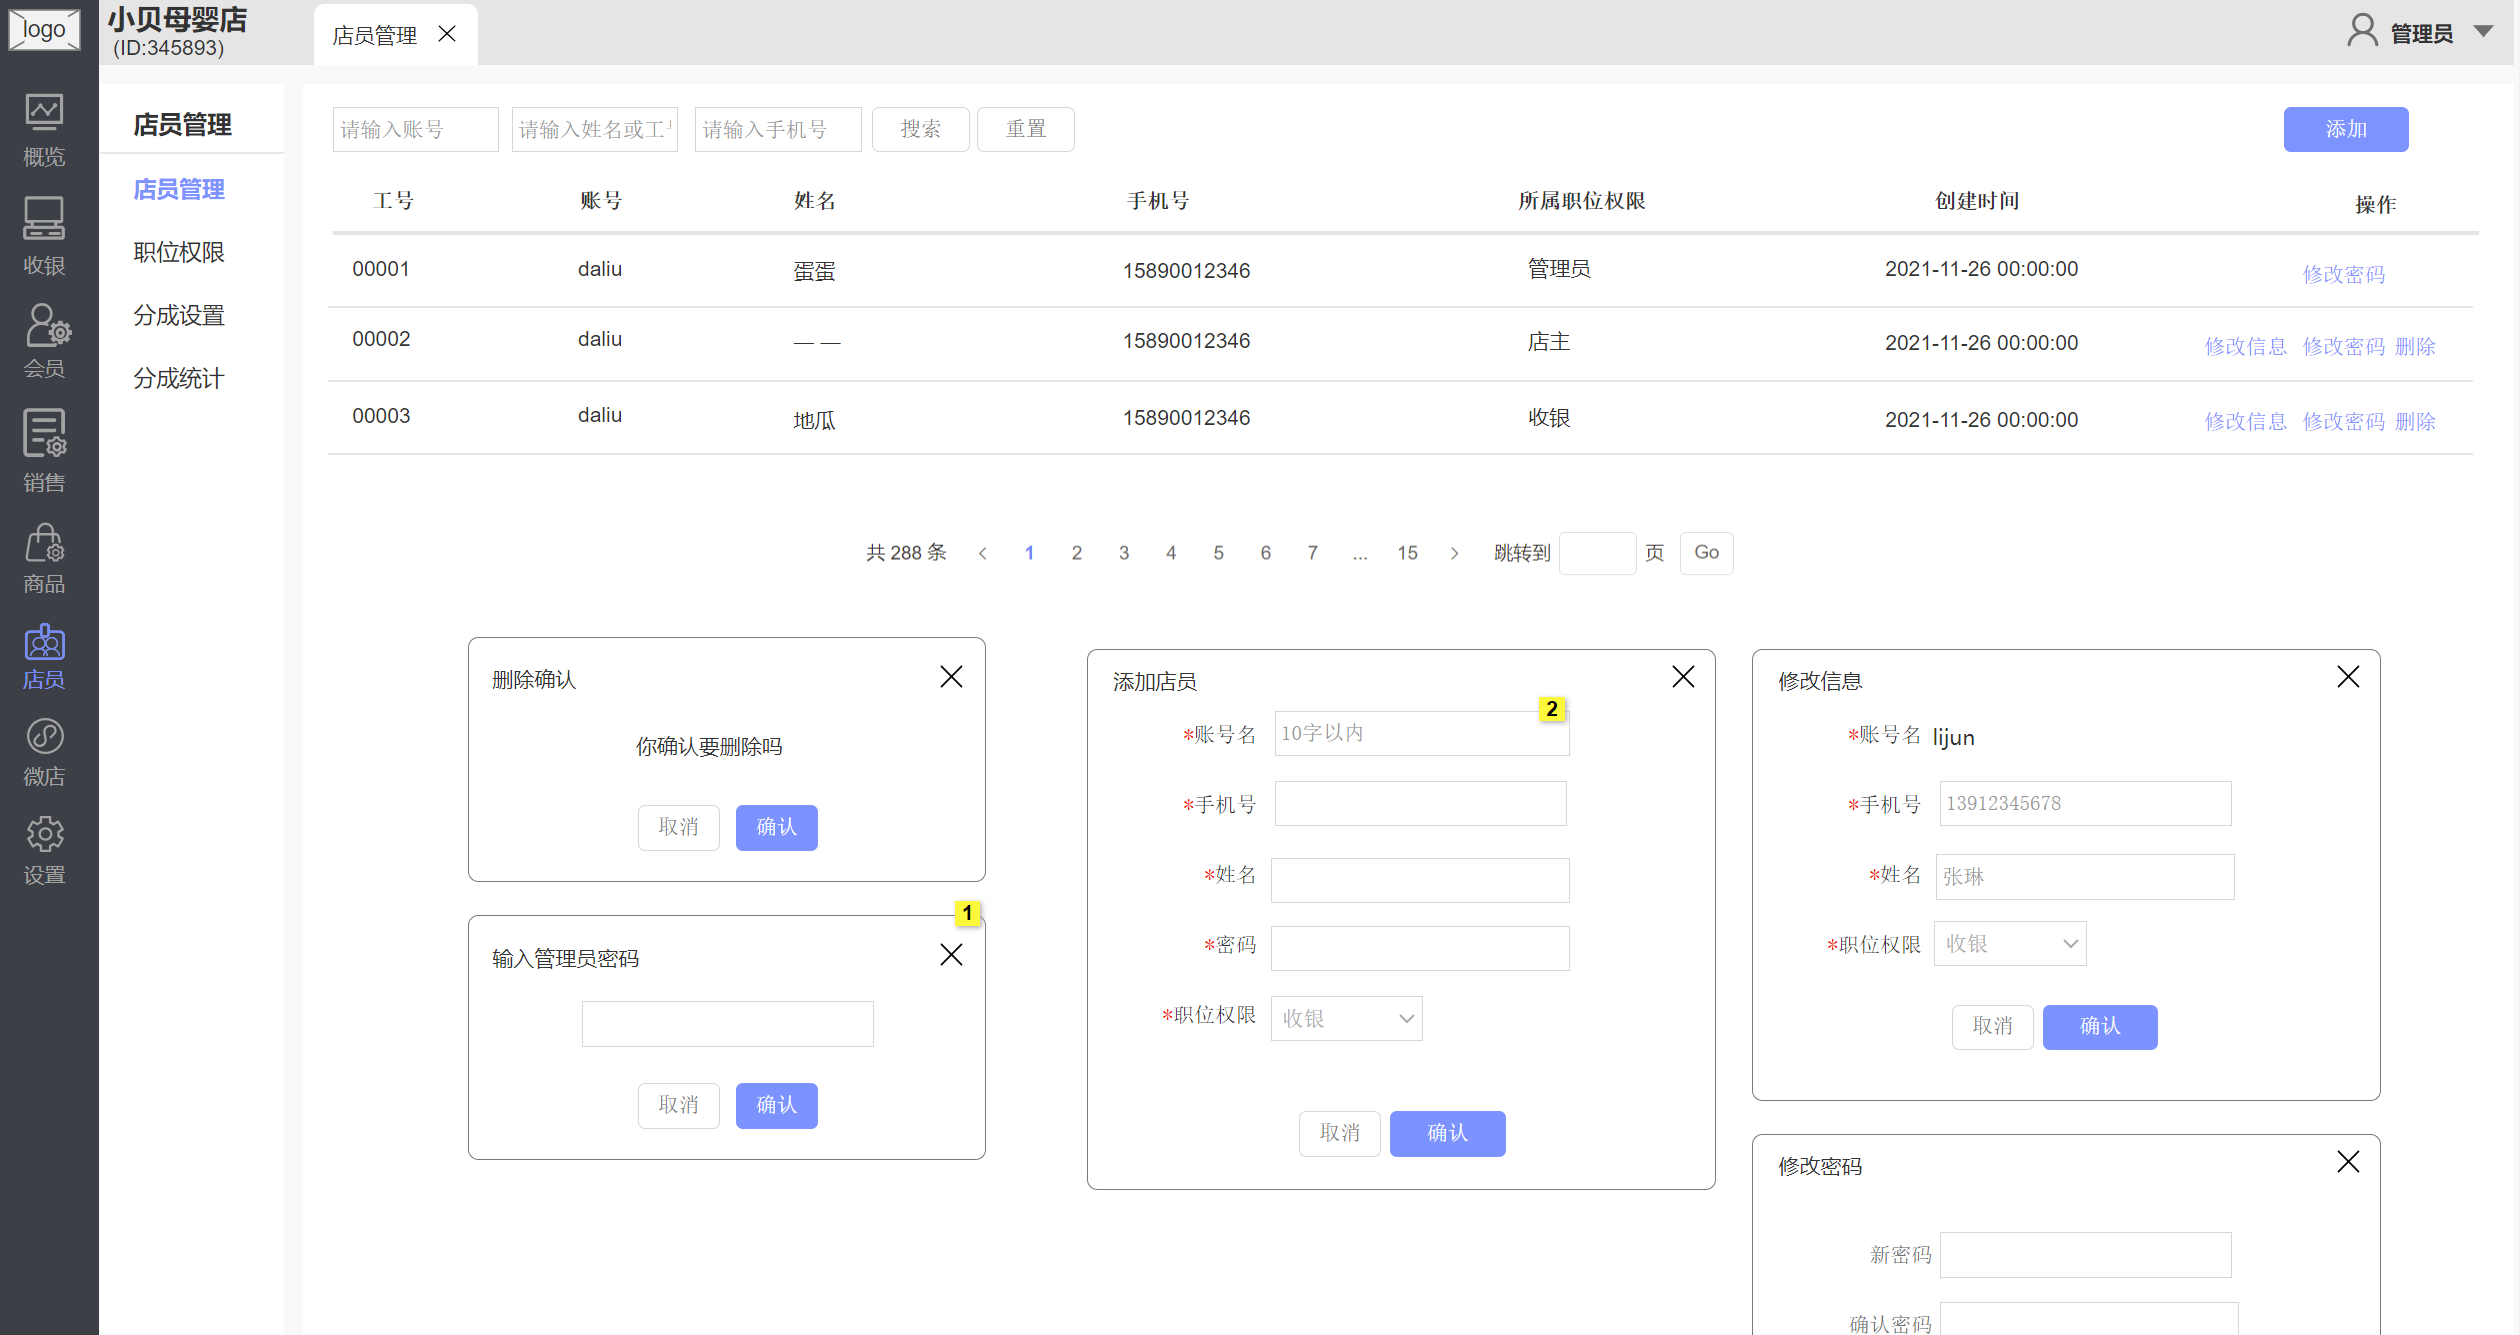
Task: Go to previous page arrow in pagination
Action: (x=982, y=553)
